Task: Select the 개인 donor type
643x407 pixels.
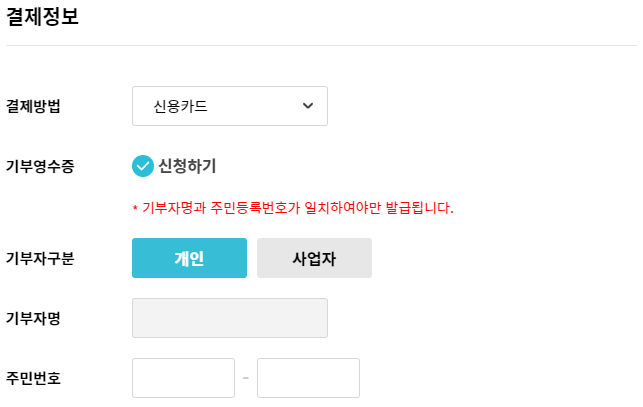Action: pos(189,258)
